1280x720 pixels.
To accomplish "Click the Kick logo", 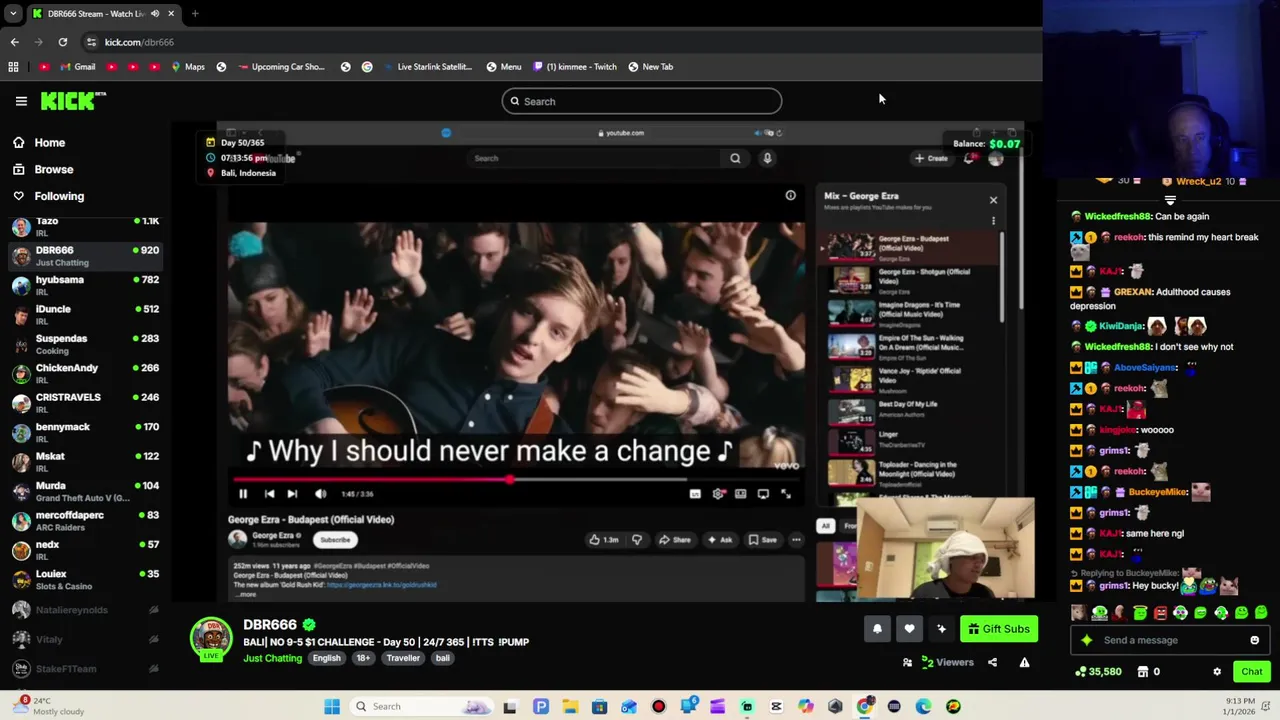I will click(73, 100).
